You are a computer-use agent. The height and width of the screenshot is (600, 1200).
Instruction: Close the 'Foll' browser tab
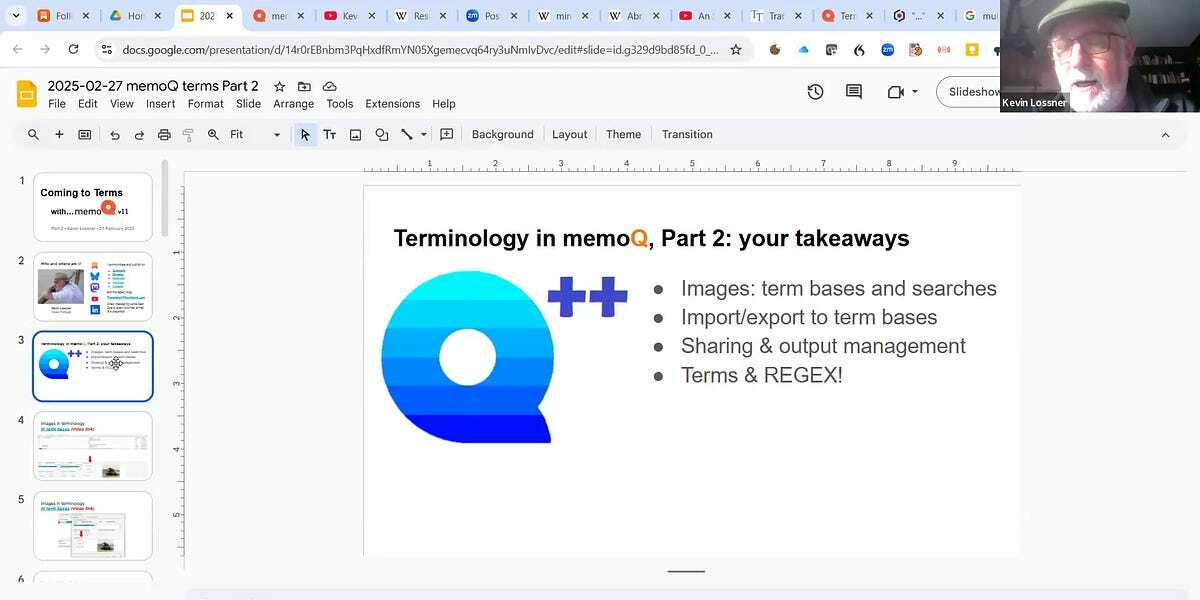click(85, 16)
